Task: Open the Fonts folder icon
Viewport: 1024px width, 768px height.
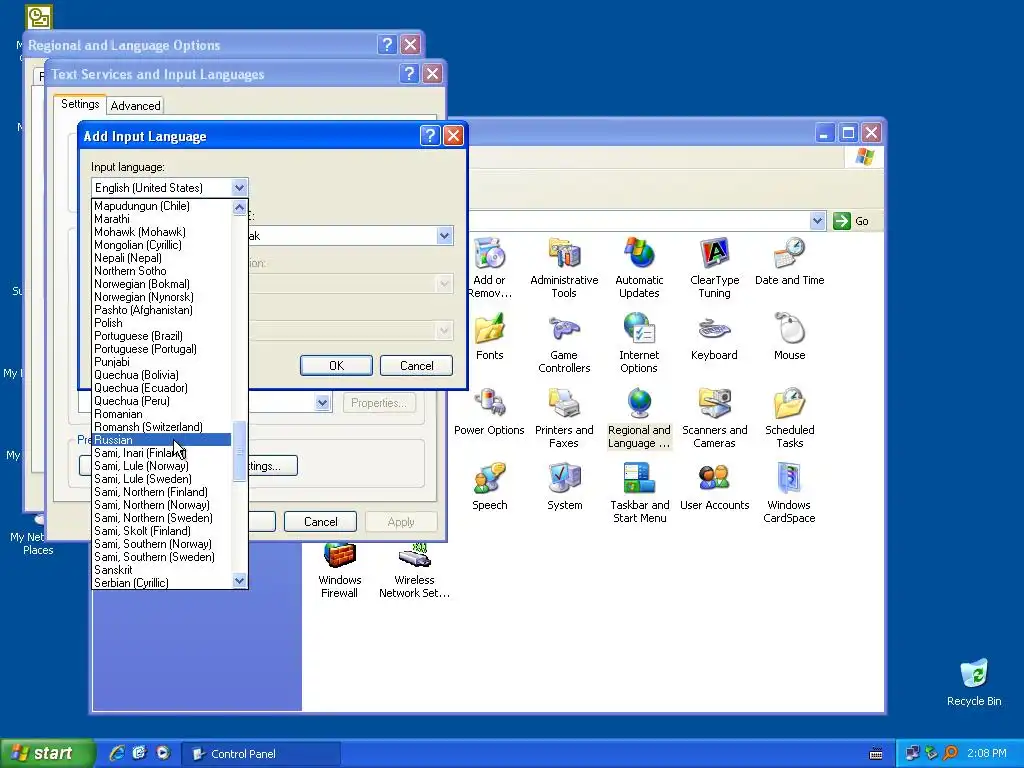Action: click(x=490, y=328)
